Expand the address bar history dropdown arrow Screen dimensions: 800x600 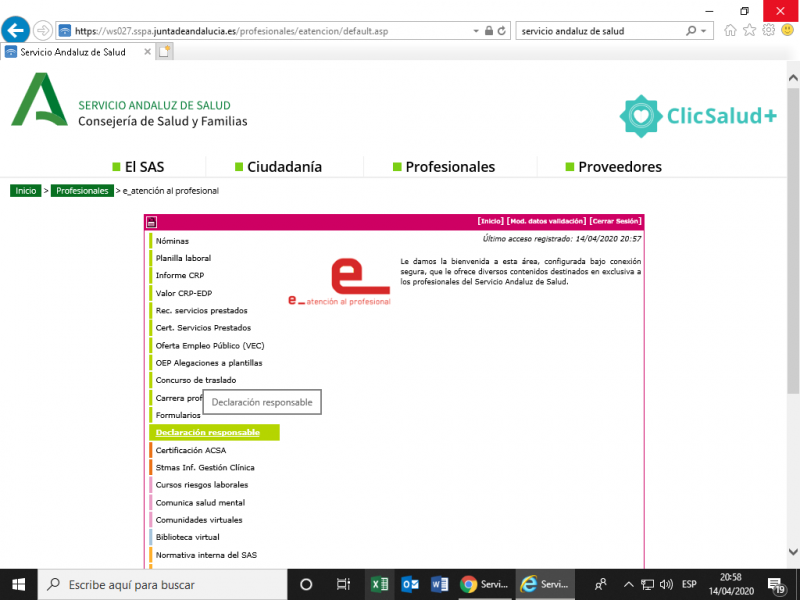point(476,31)
